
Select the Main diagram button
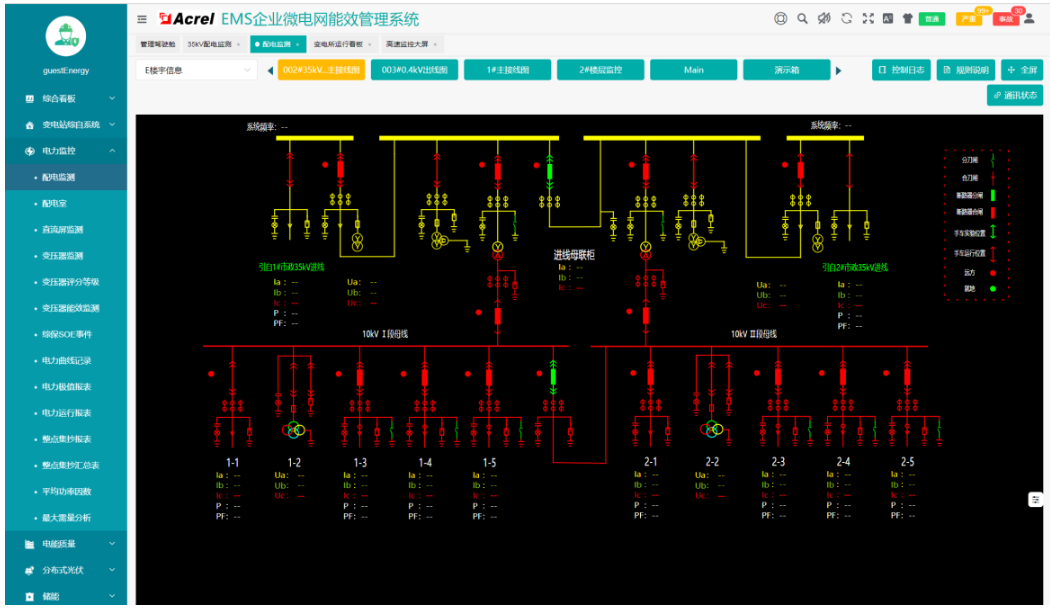tap(694, 70)
